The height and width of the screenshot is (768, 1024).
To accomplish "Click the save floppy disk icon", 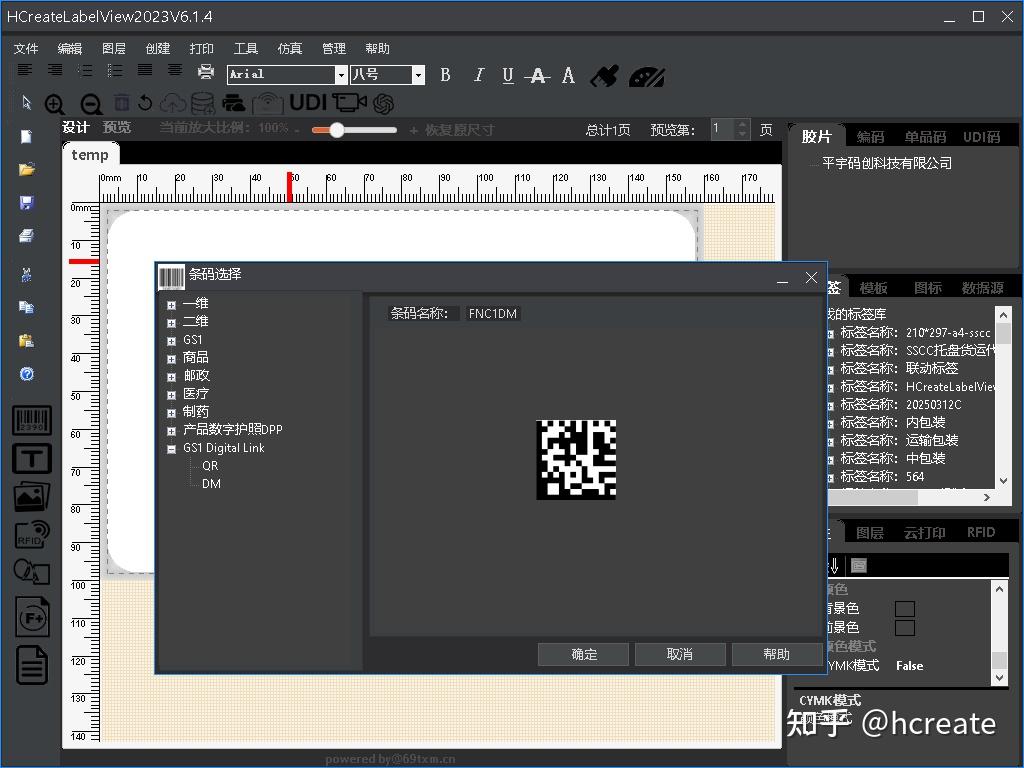I will pyautogui.click(x=27, y=203).
